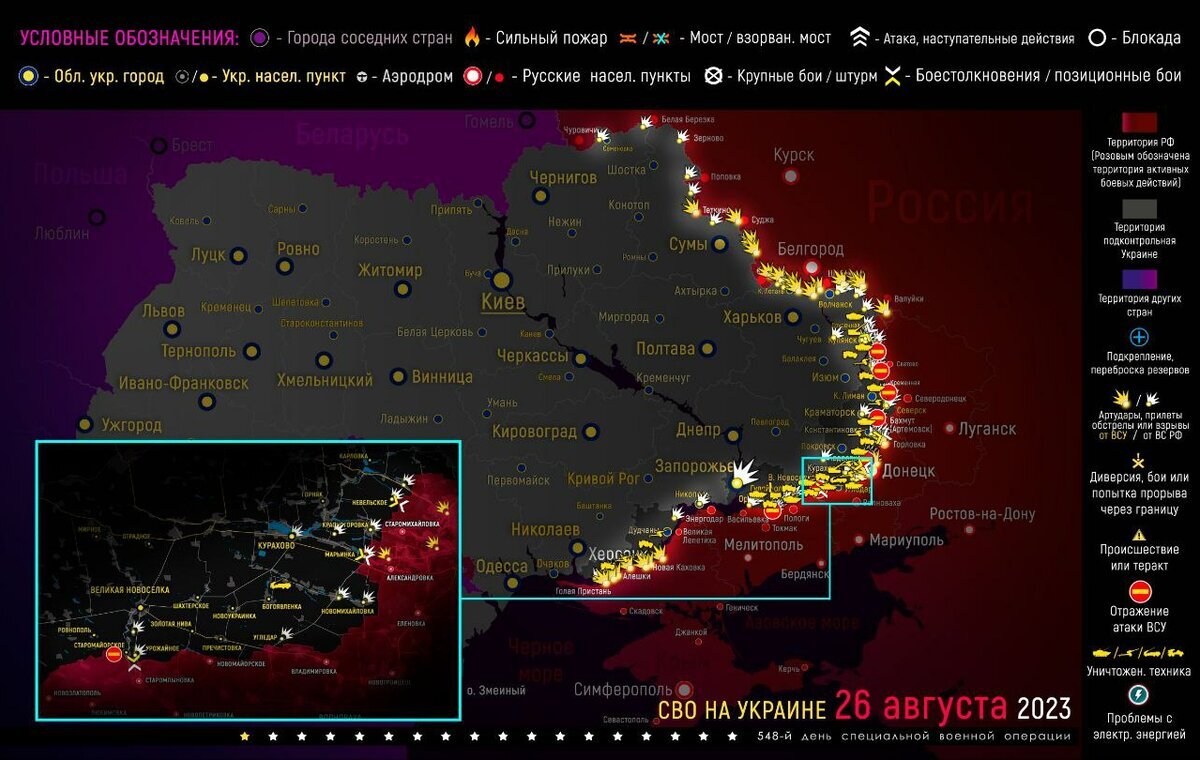This screenshot has width=1200, height=760.
Task: Click the Житомир label
Action: 391,270
